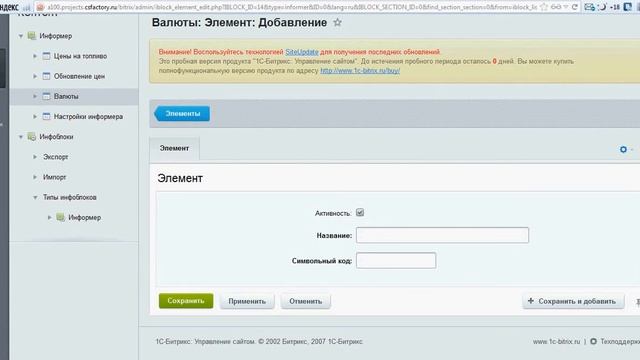The image size is (640, 360).
Task: Open Цены на топливо section
Action: pos(80,56)
